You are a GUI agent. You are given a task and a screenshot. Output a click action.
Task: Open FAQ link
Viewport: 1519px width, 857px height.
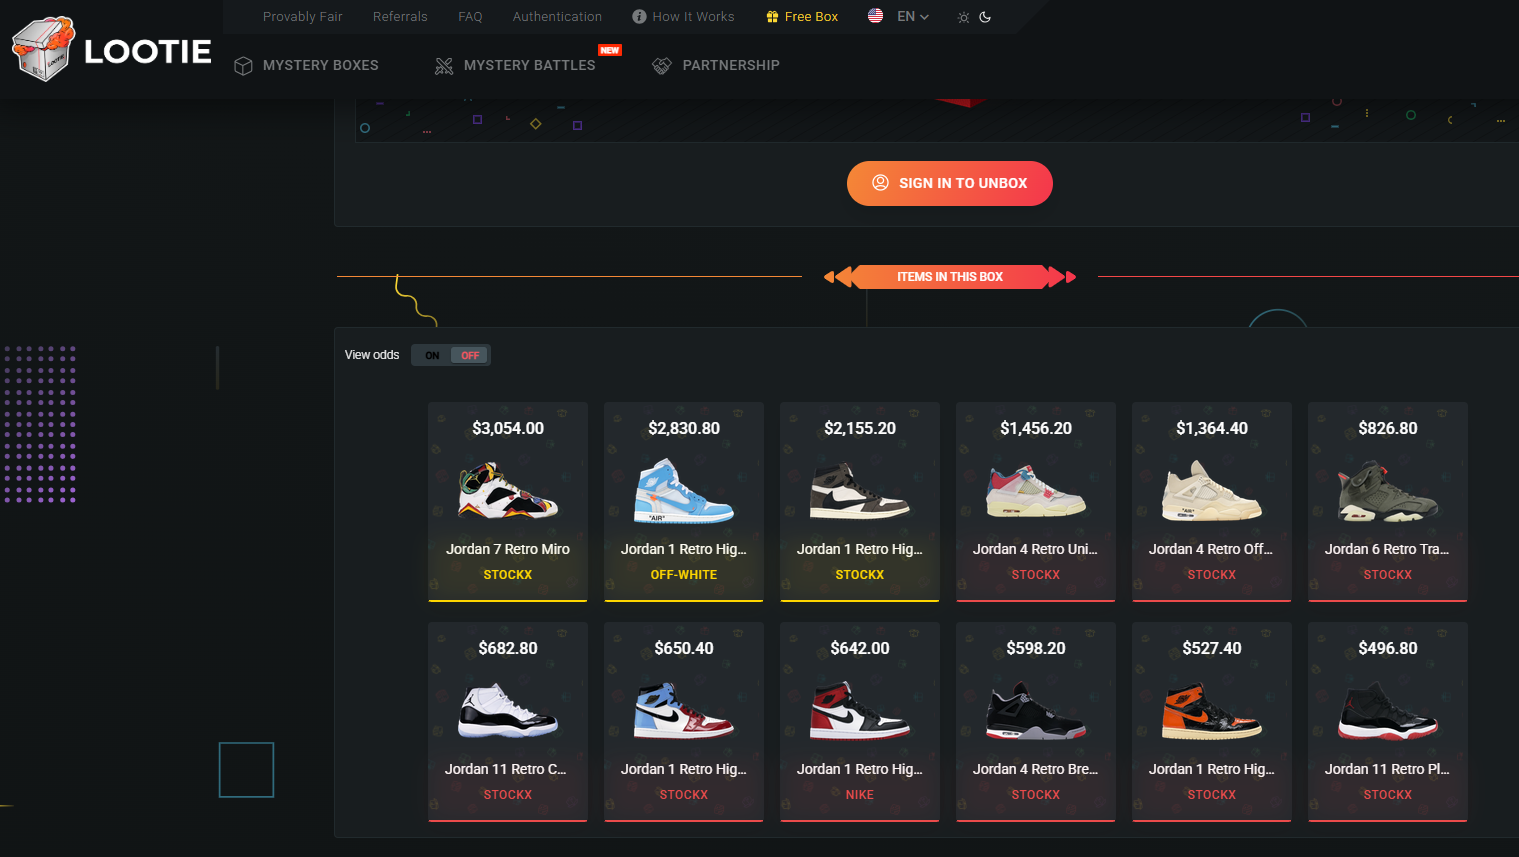470,17
